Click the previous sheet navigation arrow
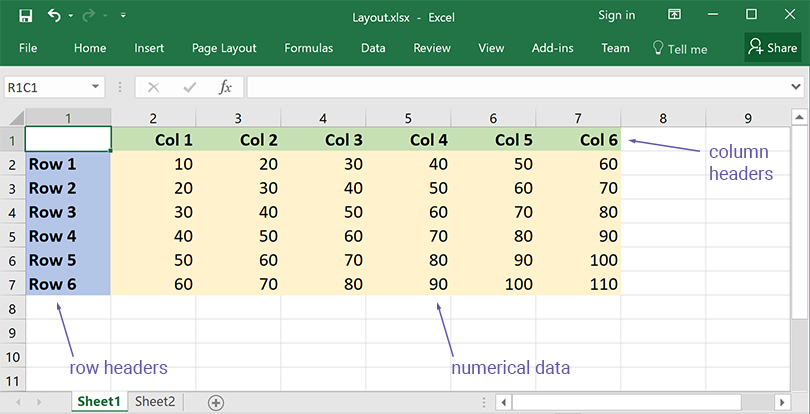Screen dimensions: 810x414 [19, 402]
